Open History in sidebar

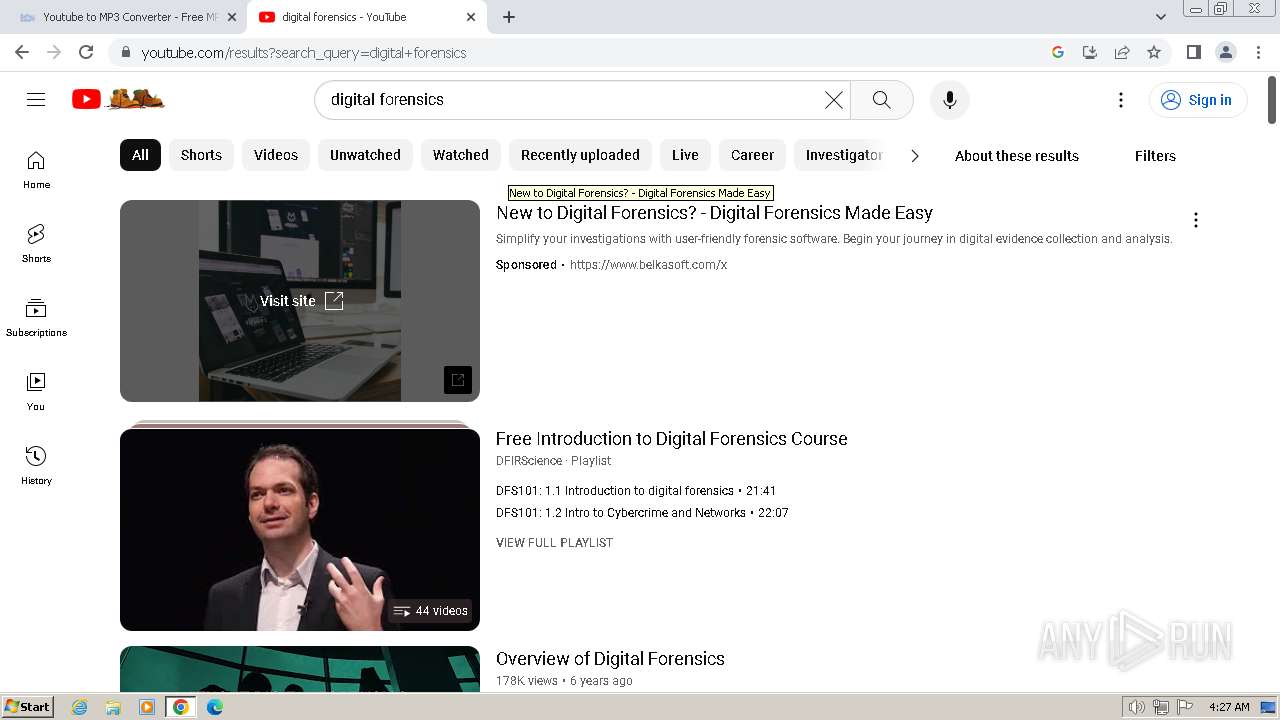[36, 466]
